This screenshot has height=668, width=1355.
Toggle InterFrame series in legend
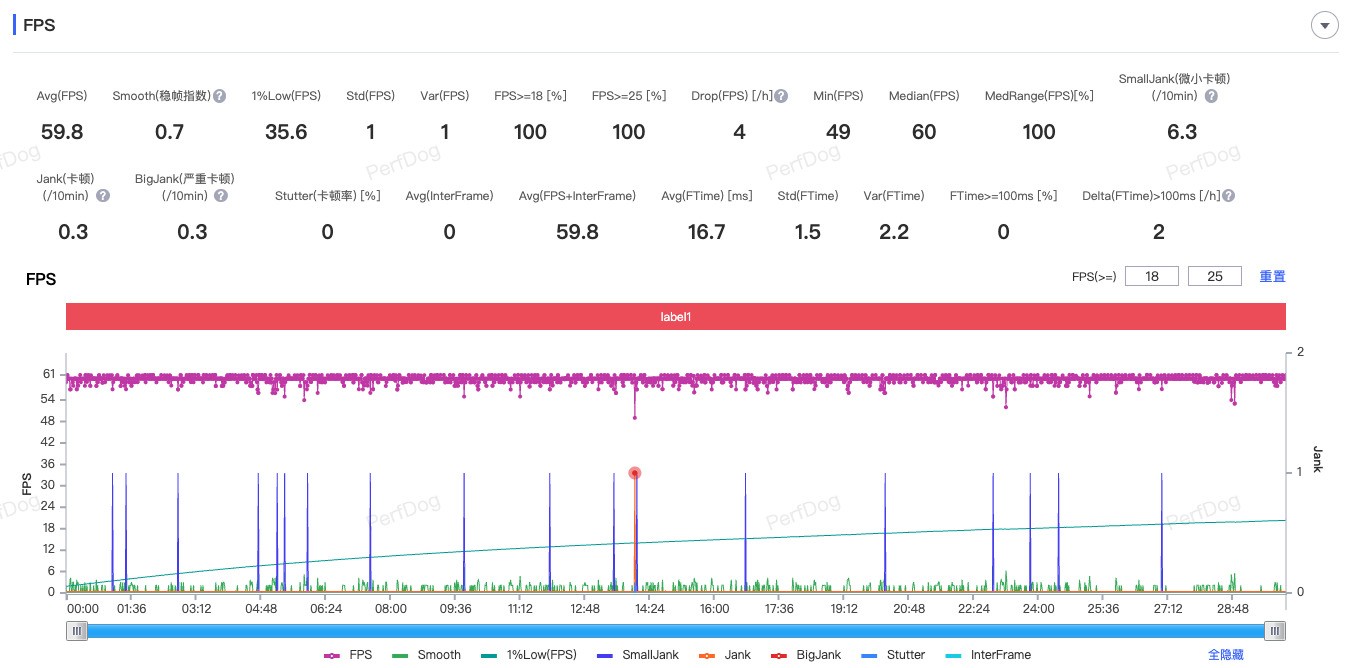[x=988, y=655]
